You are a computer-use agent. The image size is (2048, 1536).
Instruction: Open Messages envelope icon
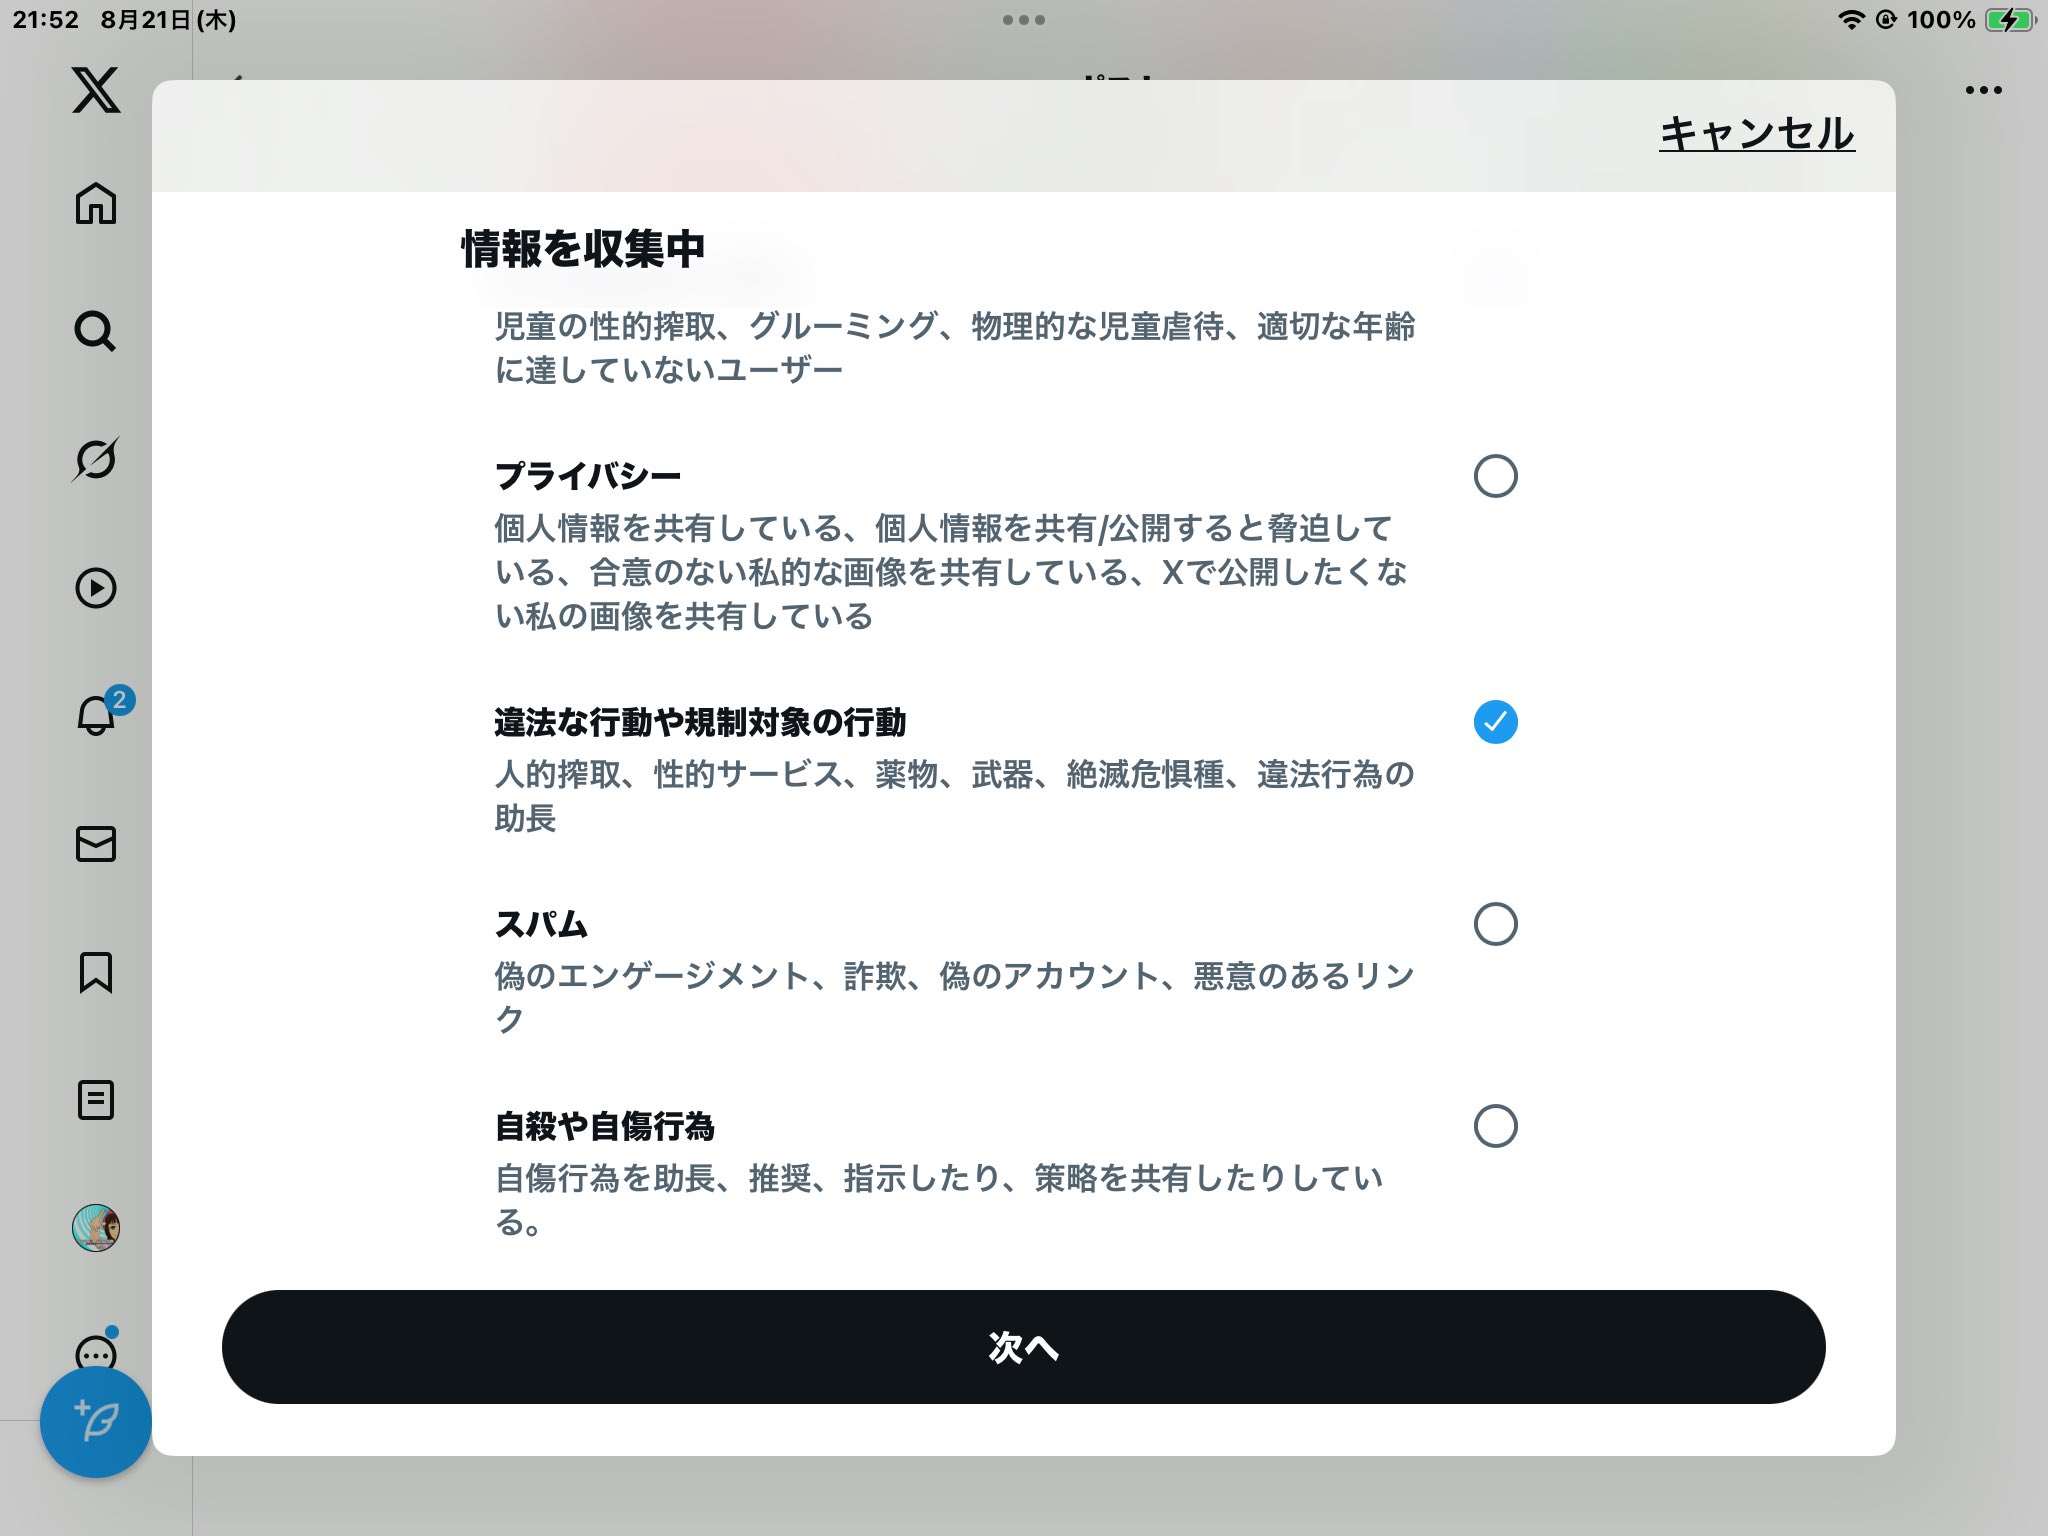click(x=96, y=844)
